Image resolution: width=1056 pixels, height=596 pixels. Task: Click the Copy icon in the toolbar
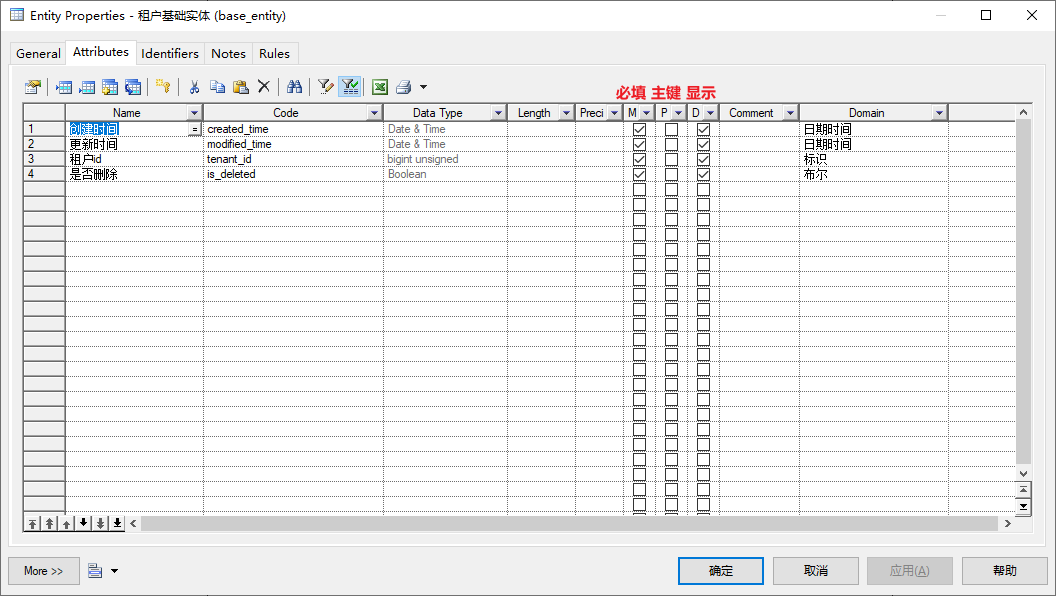pyautogui.click(x=217, y=87)
